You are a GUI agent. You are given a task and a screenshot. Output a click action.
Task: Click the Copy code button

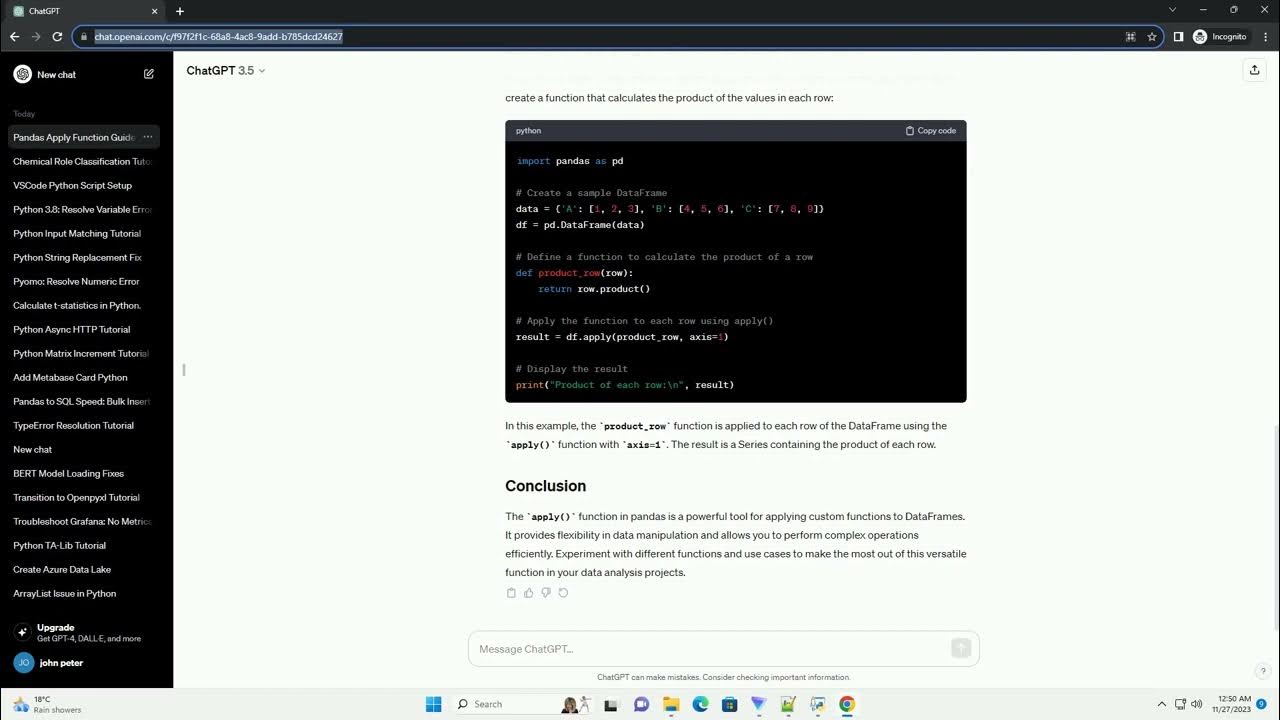[931, 130]
